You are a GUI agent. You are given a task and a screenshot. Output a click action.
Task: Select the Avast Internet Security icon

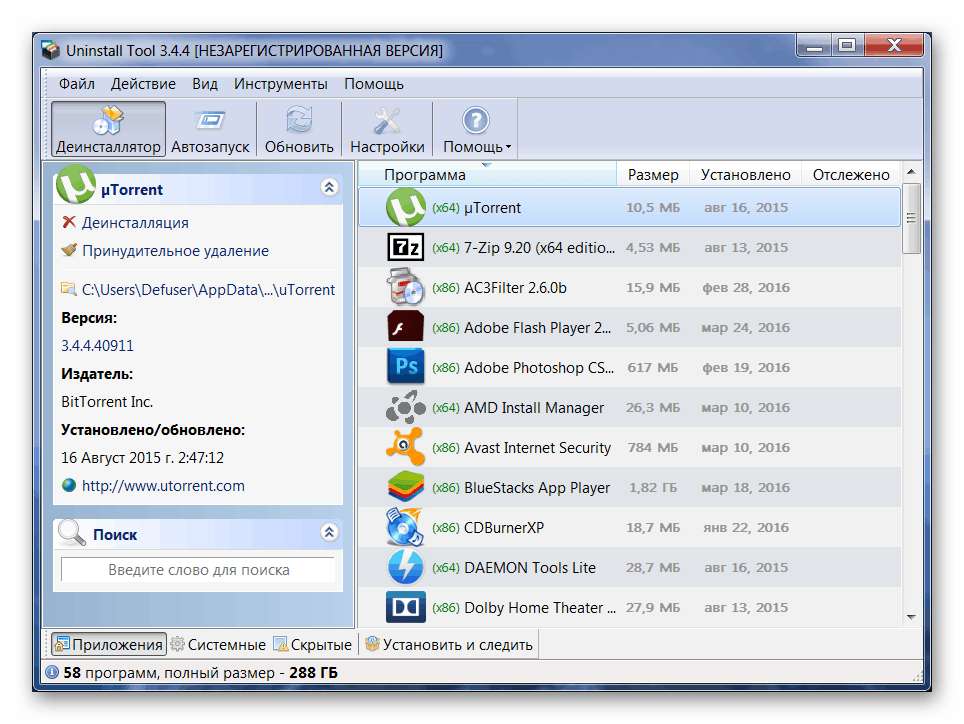click(406, 447)
